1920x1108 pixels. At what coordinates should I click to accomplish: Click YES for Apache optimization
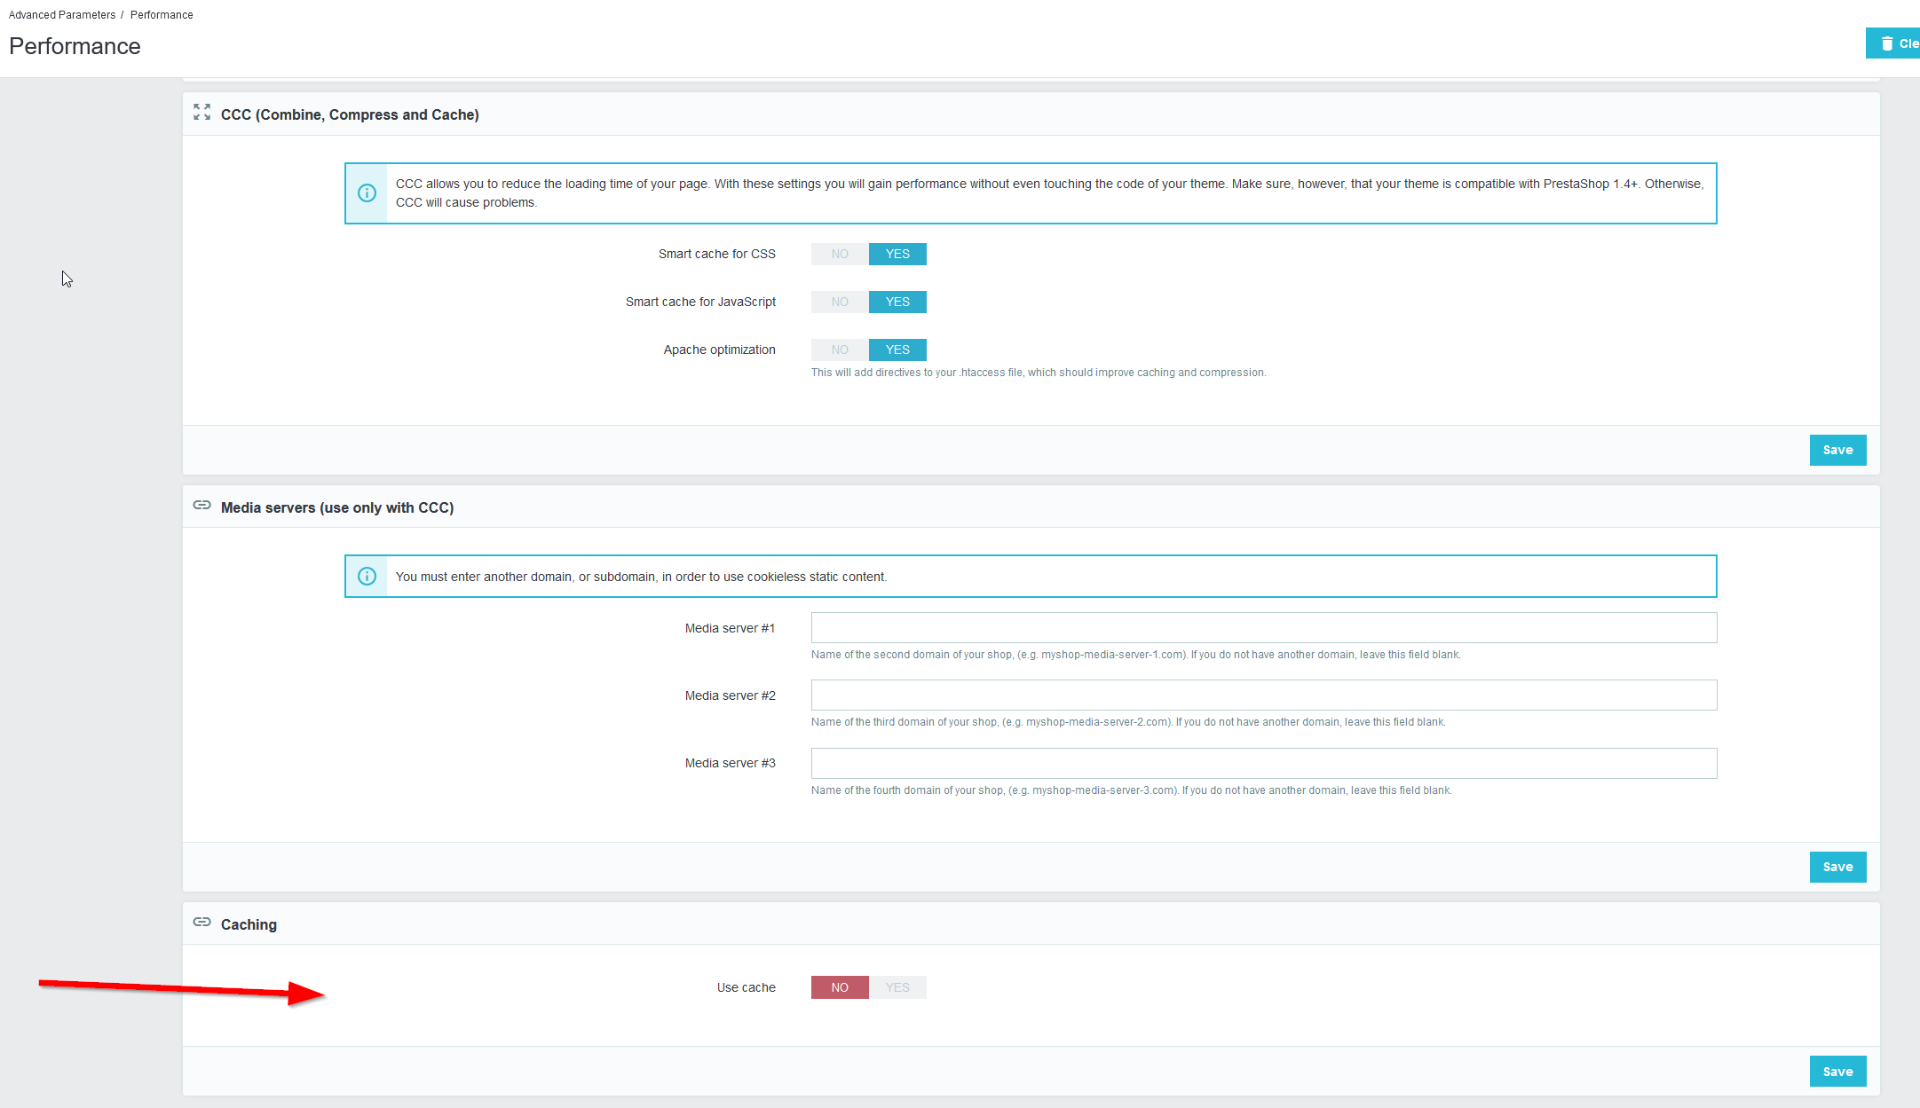897,350
